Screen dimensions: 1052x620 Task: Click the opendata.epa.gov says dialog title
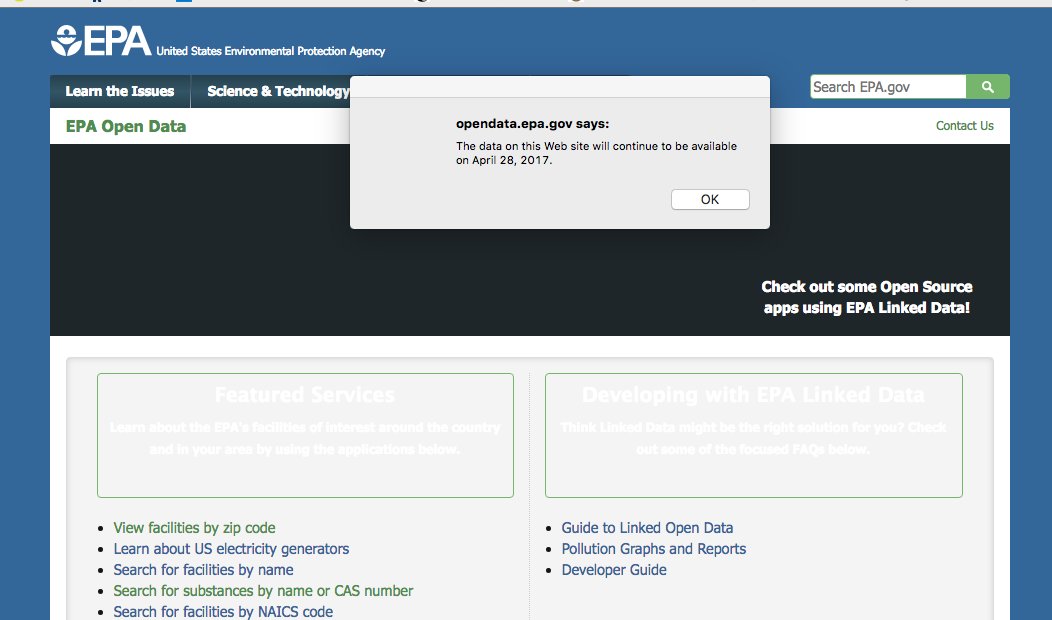(x=532, y=124)
